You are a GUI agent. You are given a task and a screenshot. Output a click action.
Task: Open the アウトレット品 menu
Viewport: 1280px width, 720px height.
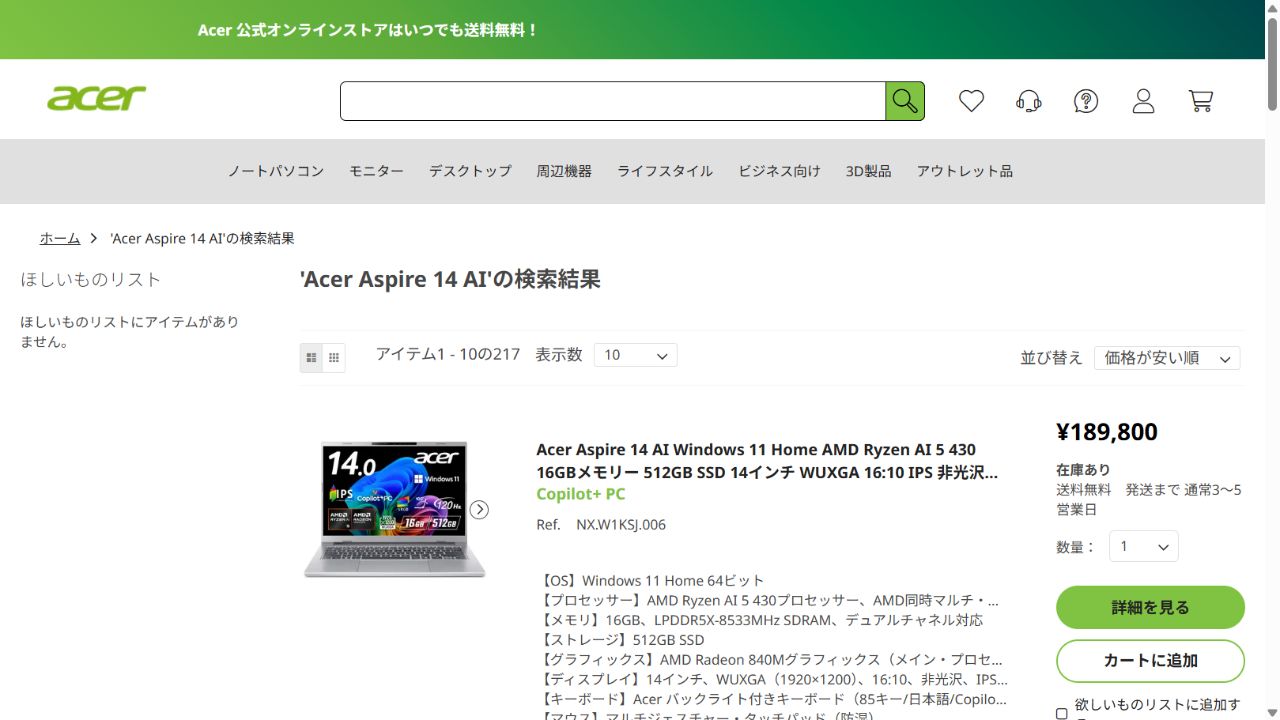pyautogui.click(x=965, y=171)
